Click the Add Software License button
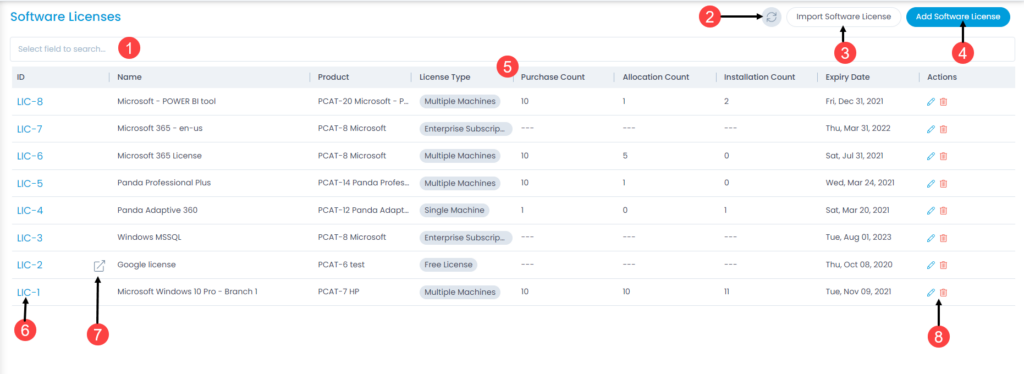Viewport: 1024px width, 374px height. (x=958, y=17)
